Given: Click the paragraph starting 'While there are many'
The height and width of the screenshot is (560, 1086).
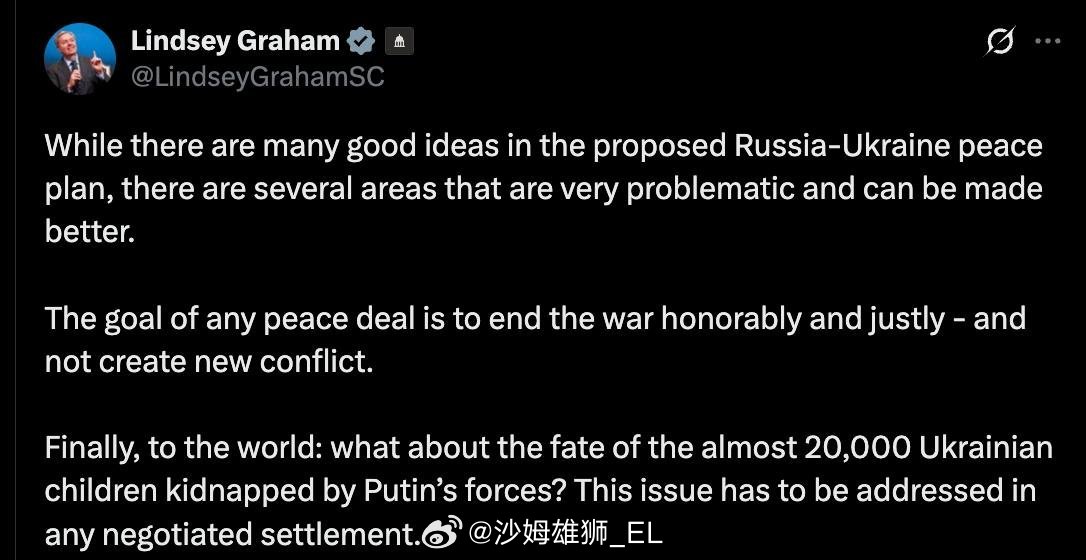Looking at the screenshot, I should point(543,188).
